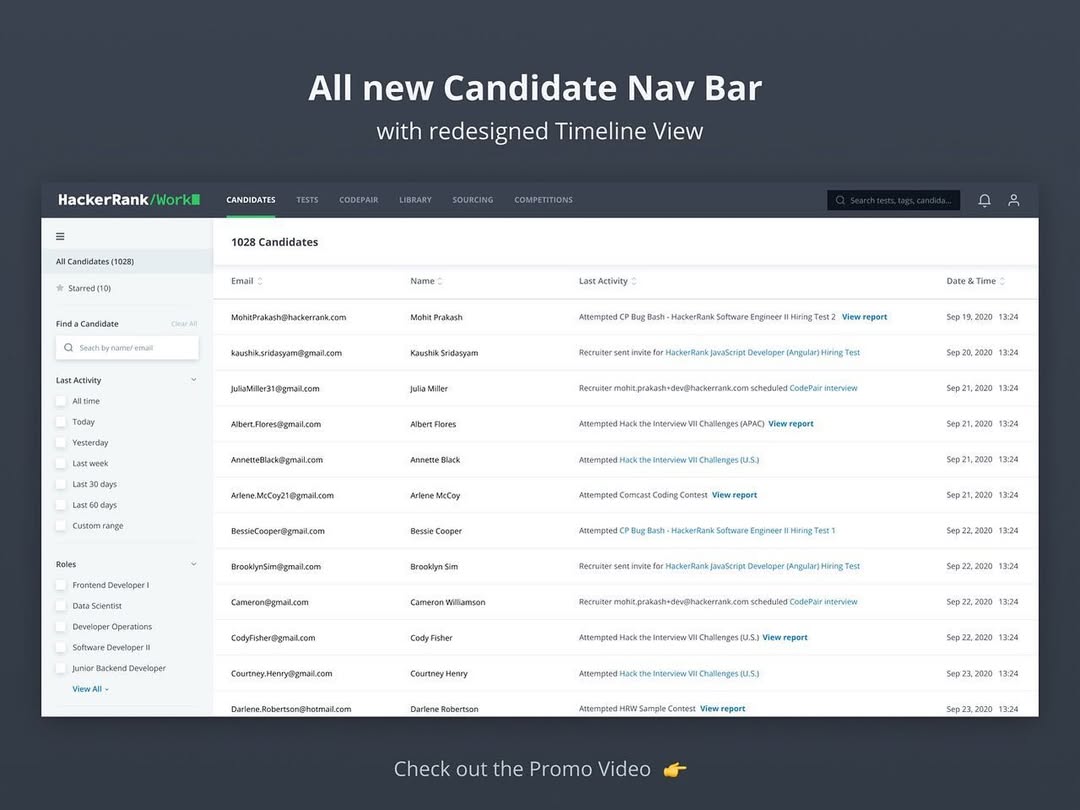
Task: Sort by the Email column arrows
Action: pyautogui.click(x=260, y=281)
